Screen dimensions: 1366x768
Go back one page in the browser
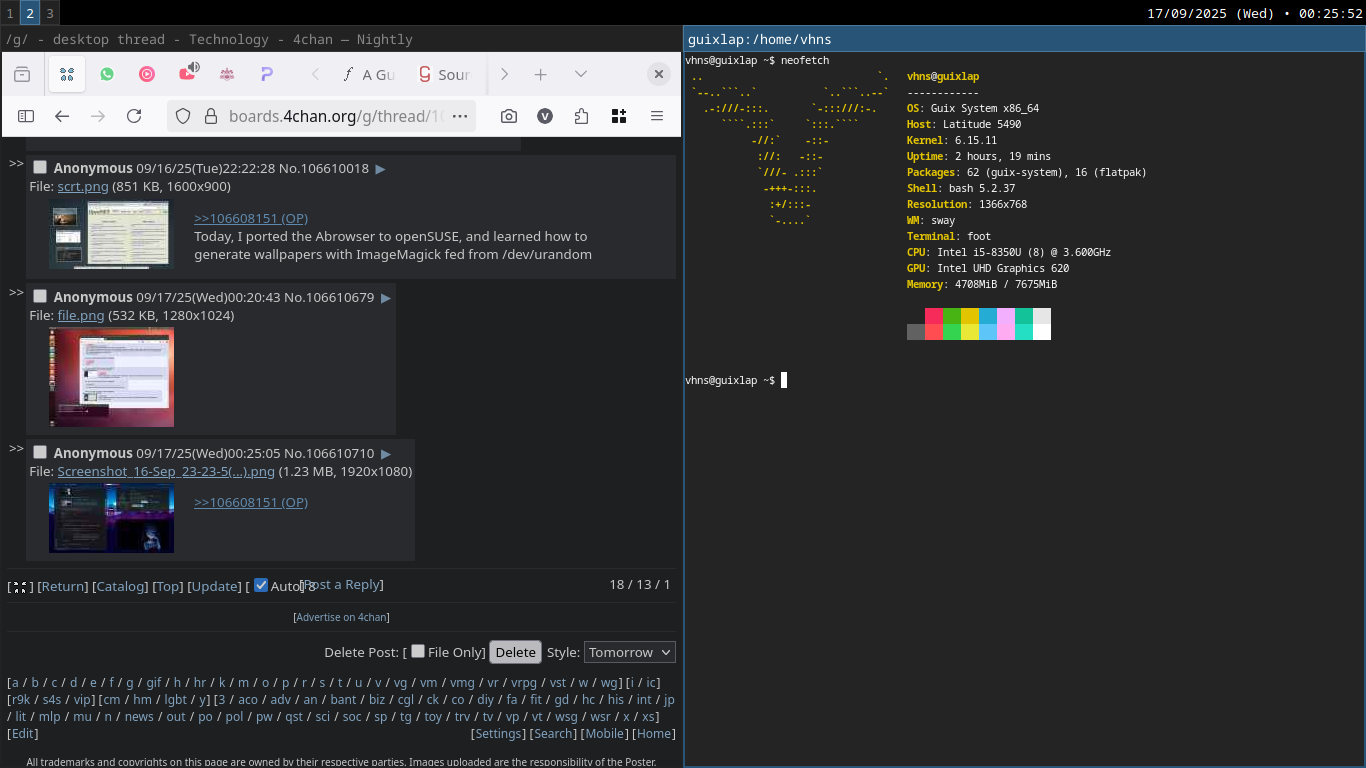click(x=62, y=116)
